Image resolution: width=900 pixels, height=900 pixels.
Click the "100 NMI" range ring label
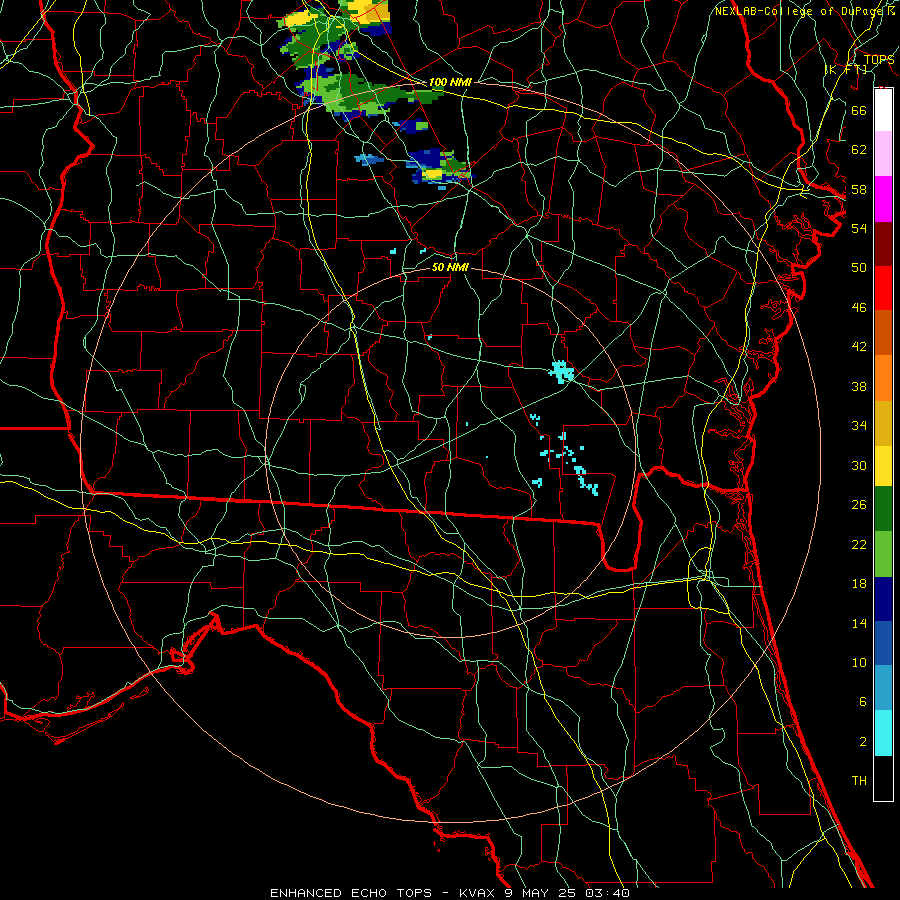click(x=450, y=82)
